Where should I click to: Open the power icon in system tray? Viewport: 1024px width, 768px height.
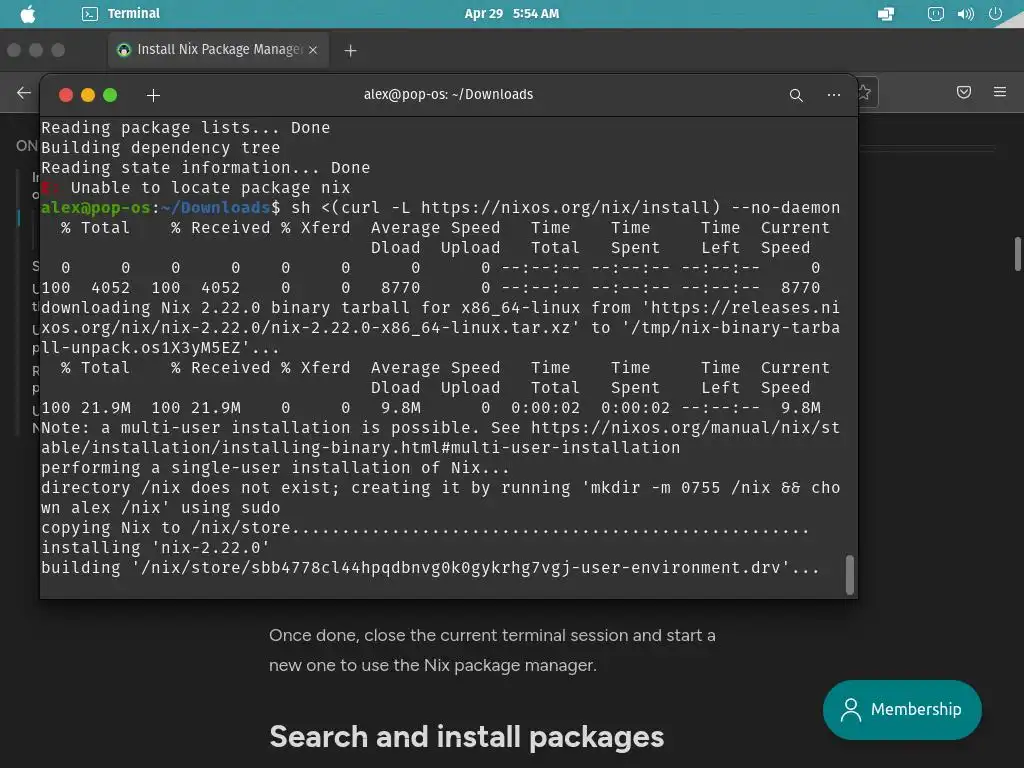995,14
